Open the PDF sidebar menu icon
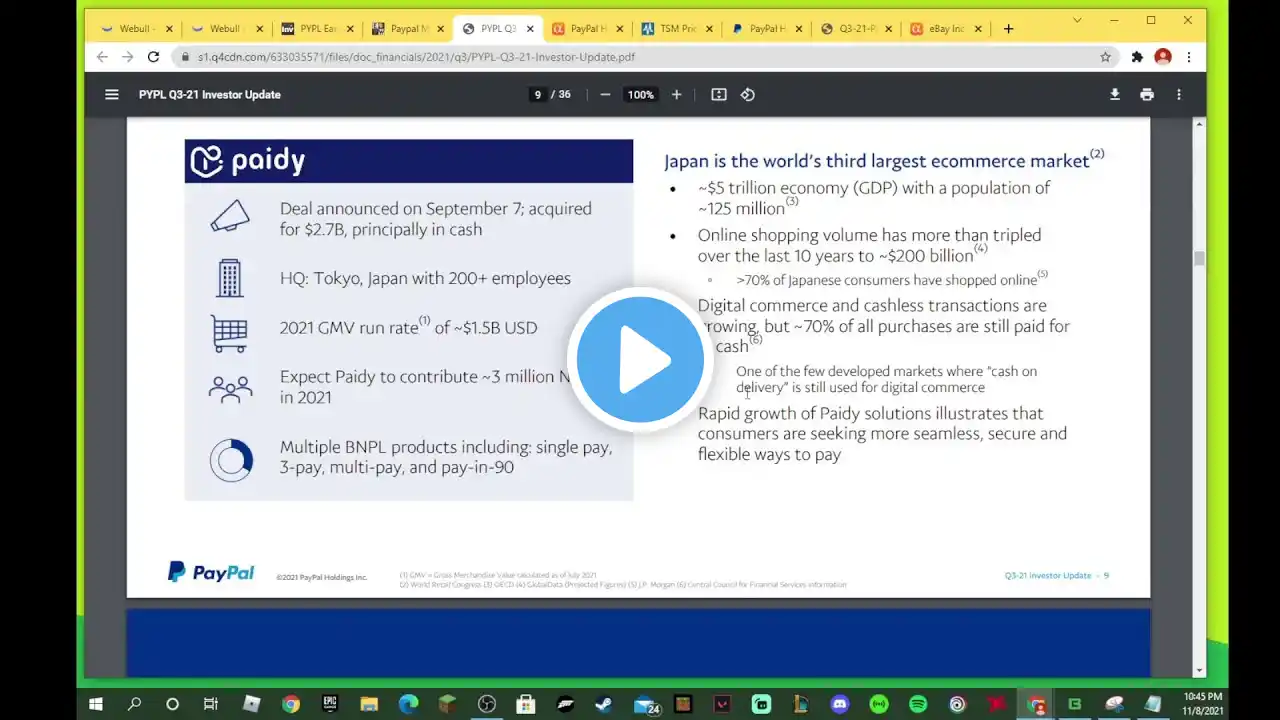 click(x=112, y=95)
